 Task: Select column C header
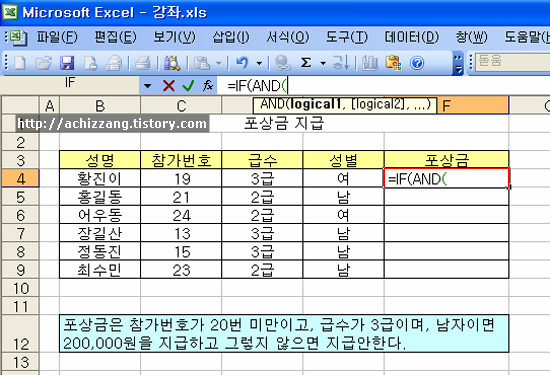[x=181, y=106]
